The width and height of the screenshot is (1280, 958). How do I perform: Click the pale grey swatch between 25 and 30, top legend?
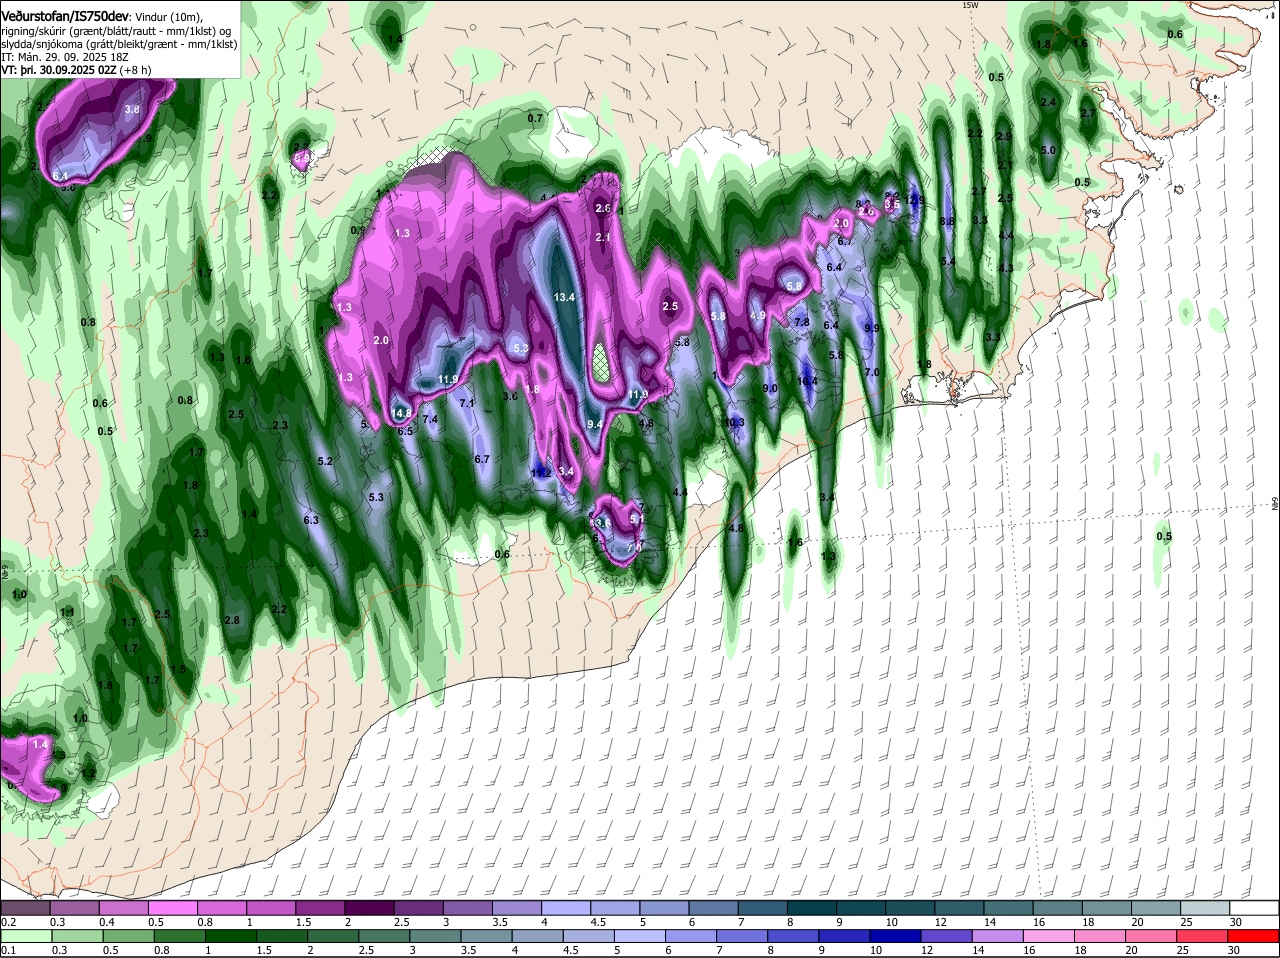1205,908
